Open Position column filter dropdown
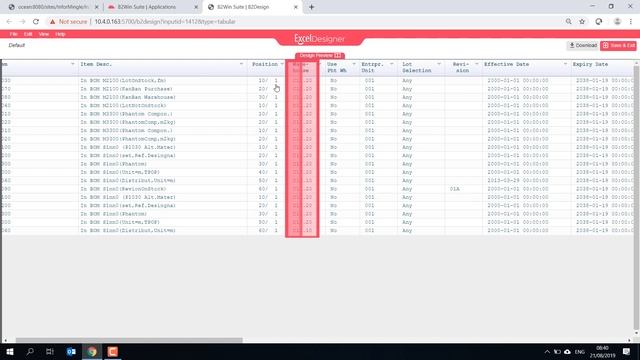 282,64
